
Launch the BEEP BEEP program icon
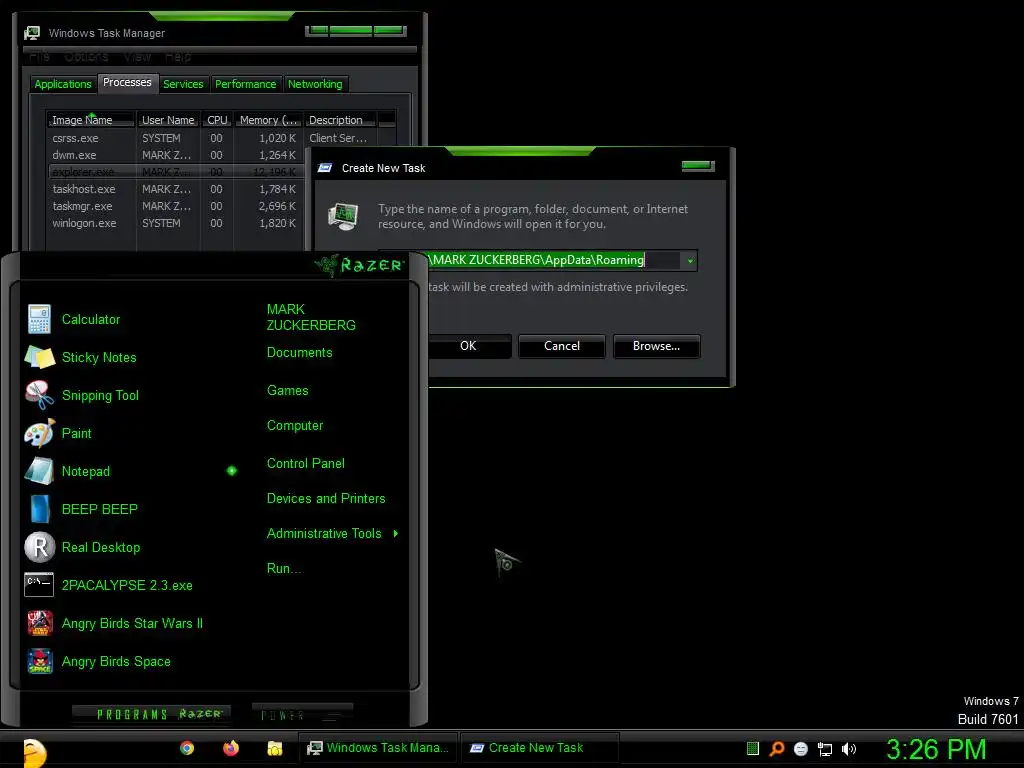[39, 509]
